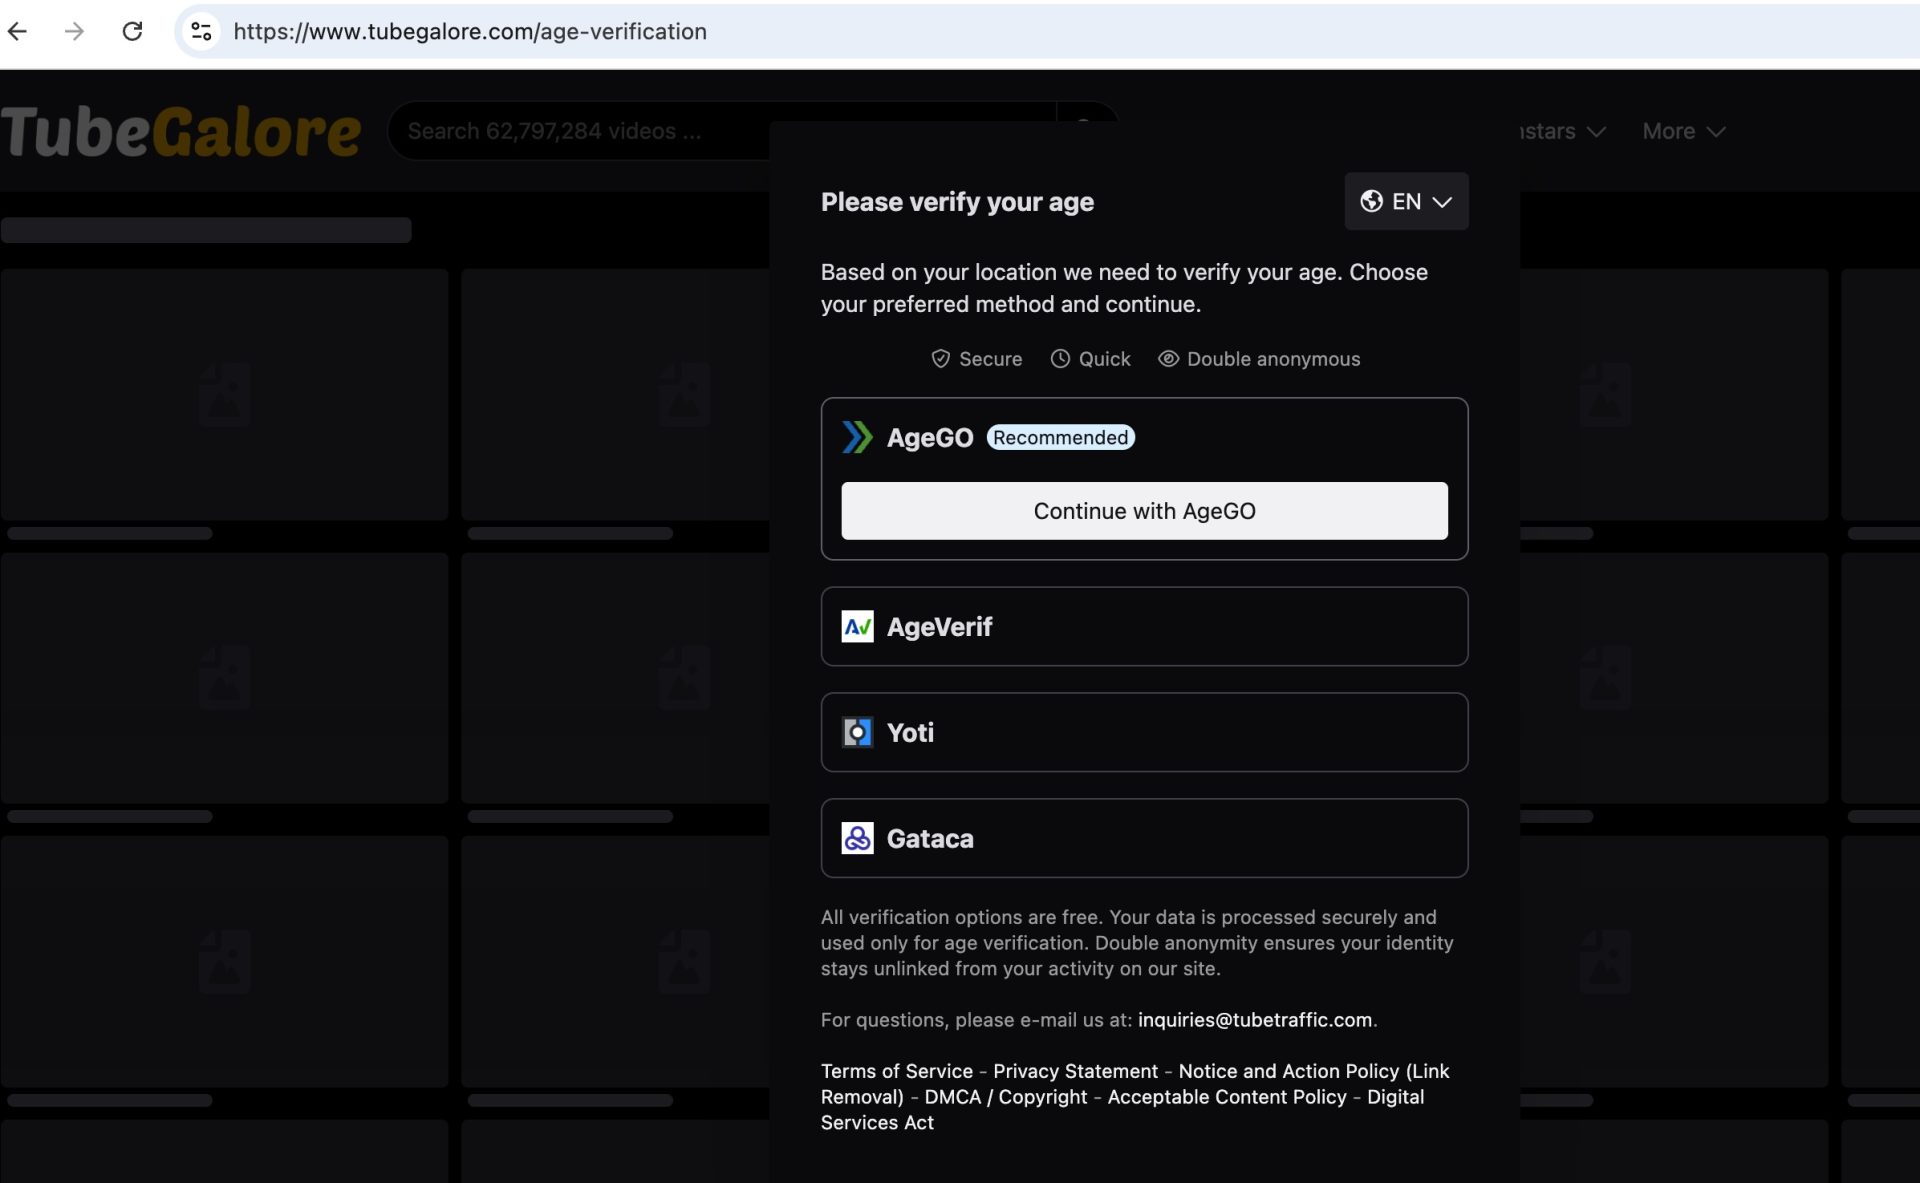The width and height of the screenshot is (1920, 1183).
Task: Click the AgeGO provider name
Action: pyautogui.click(x=930, y=438)
